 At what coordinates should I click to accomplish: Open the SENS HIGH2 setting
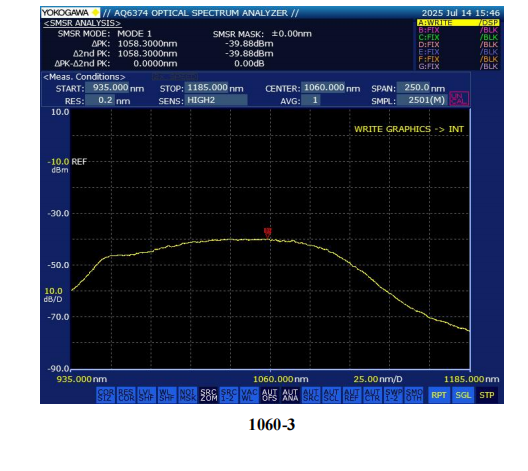coord(216,100)
